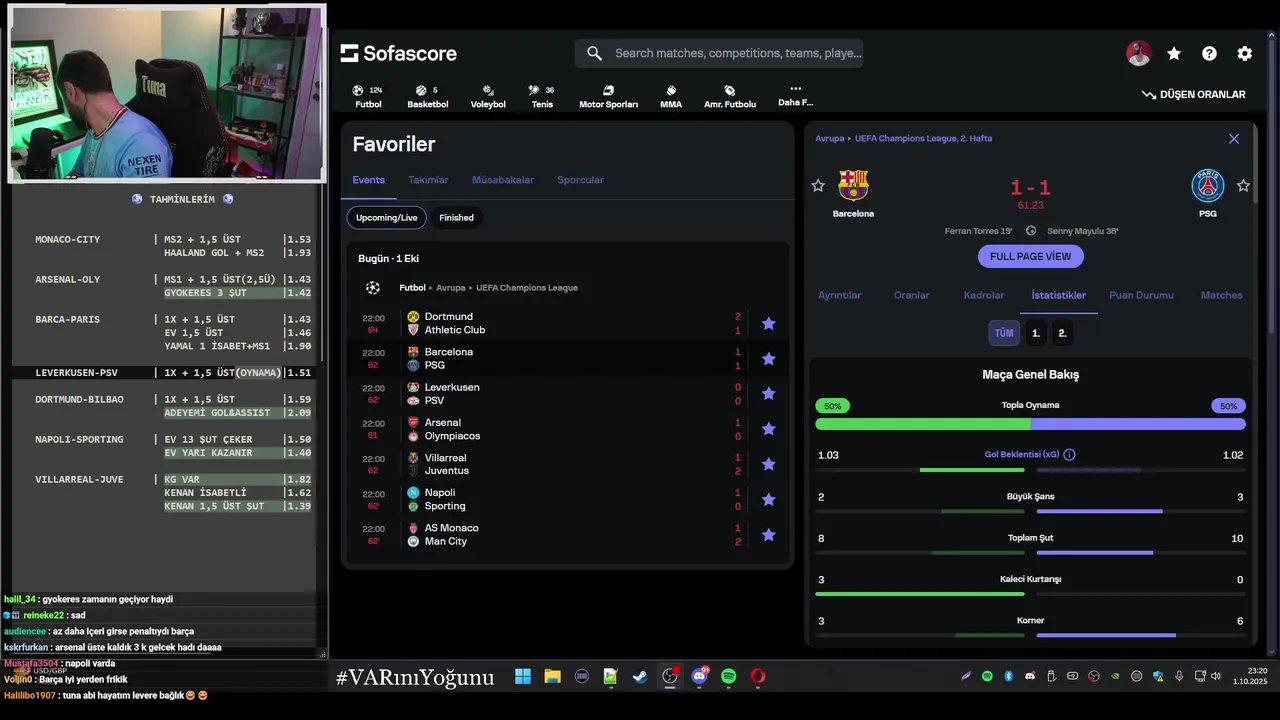Open the help question mark icon
Image resolution: width=1280 pixels, height=720 pixels.
click(1209, 54)
